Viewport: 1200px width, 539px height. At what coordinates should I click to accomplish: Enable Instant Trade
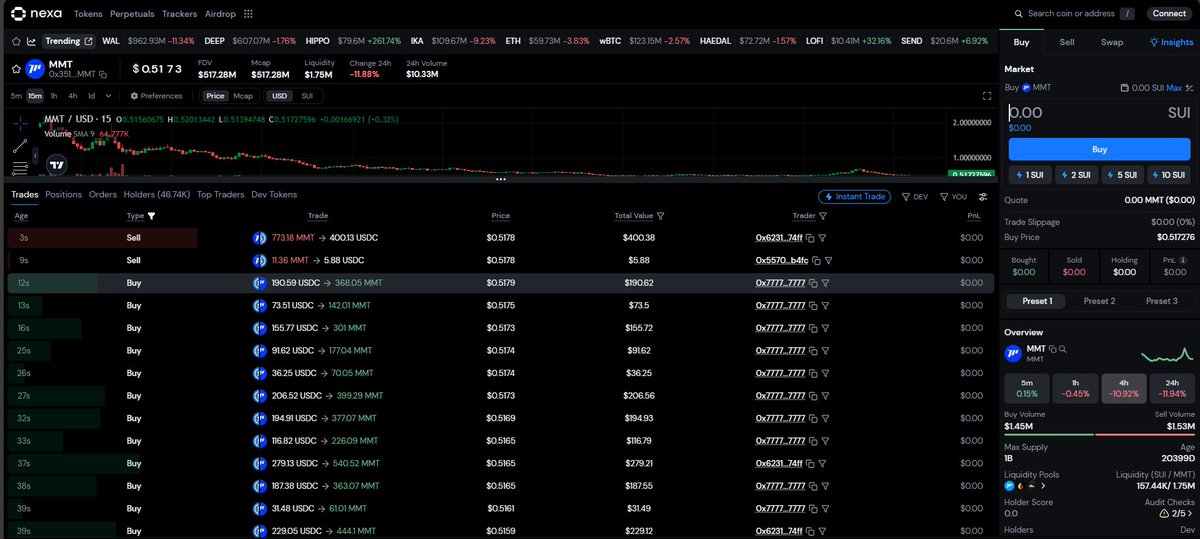coord(854,197)
